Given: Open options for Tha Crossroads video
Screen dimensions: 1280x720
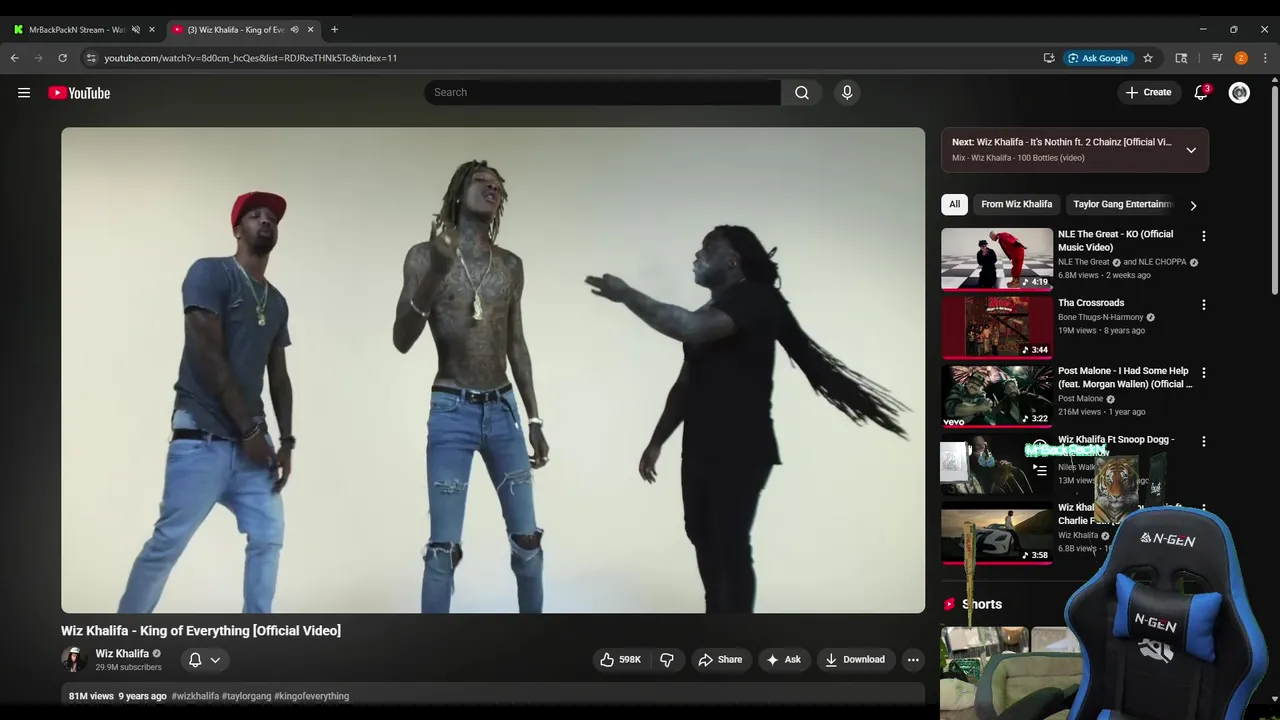Looking at the screenshot, I should (1204, 304).
